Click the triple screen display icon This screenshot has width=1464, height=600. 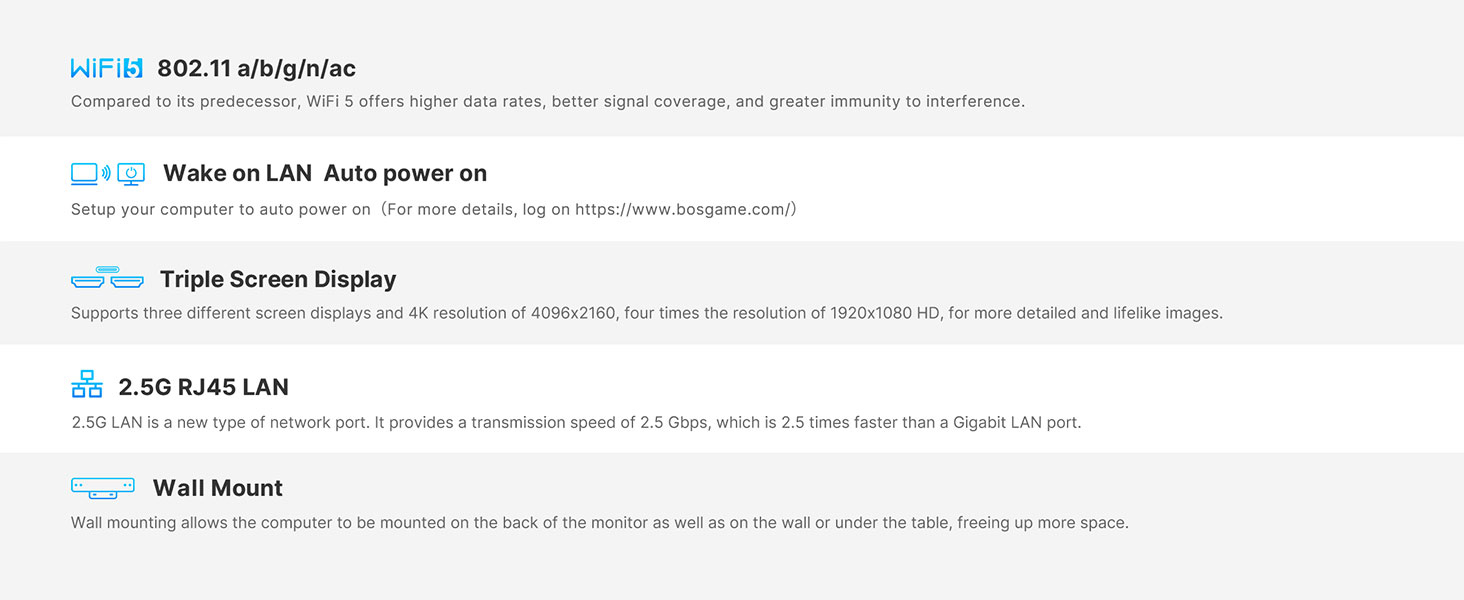click(107, 278)
